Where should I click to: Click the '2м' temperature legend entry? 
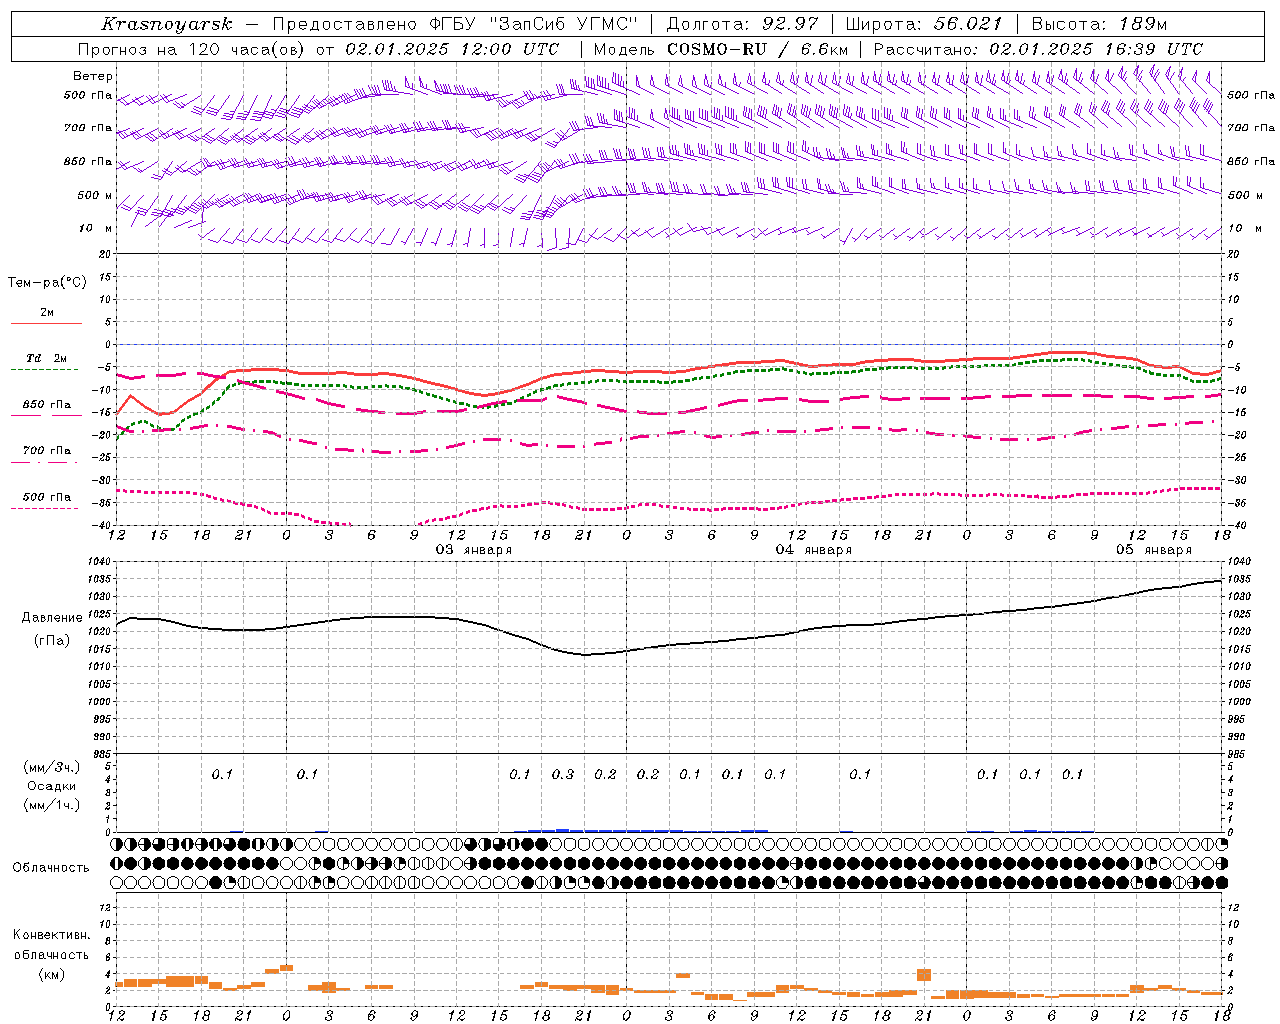[47, 313]
